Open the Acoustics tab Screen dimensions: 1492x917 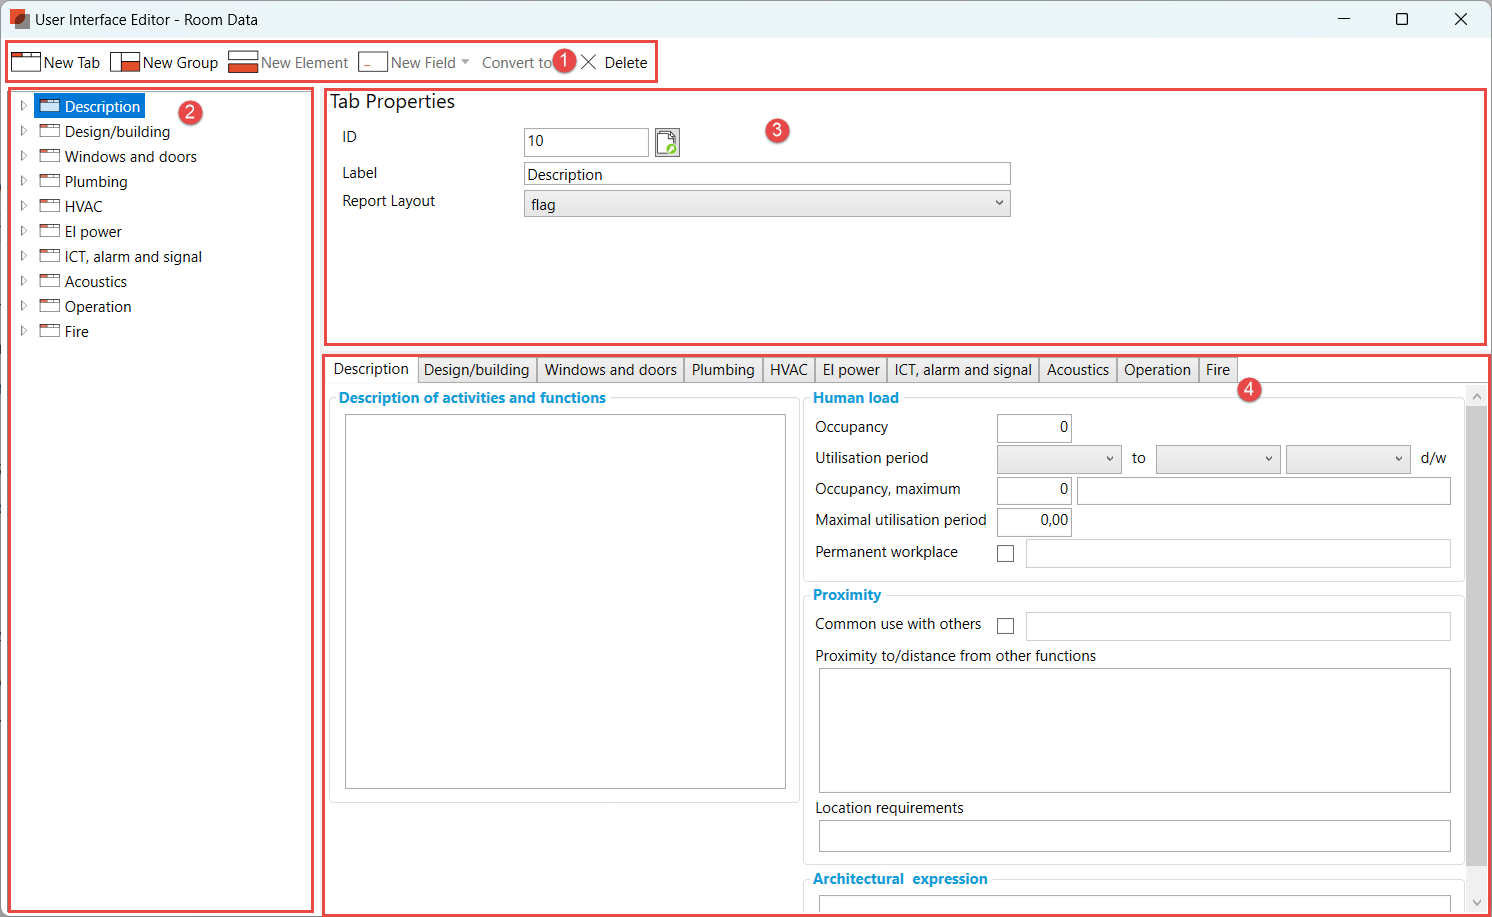coord(1077,370)
